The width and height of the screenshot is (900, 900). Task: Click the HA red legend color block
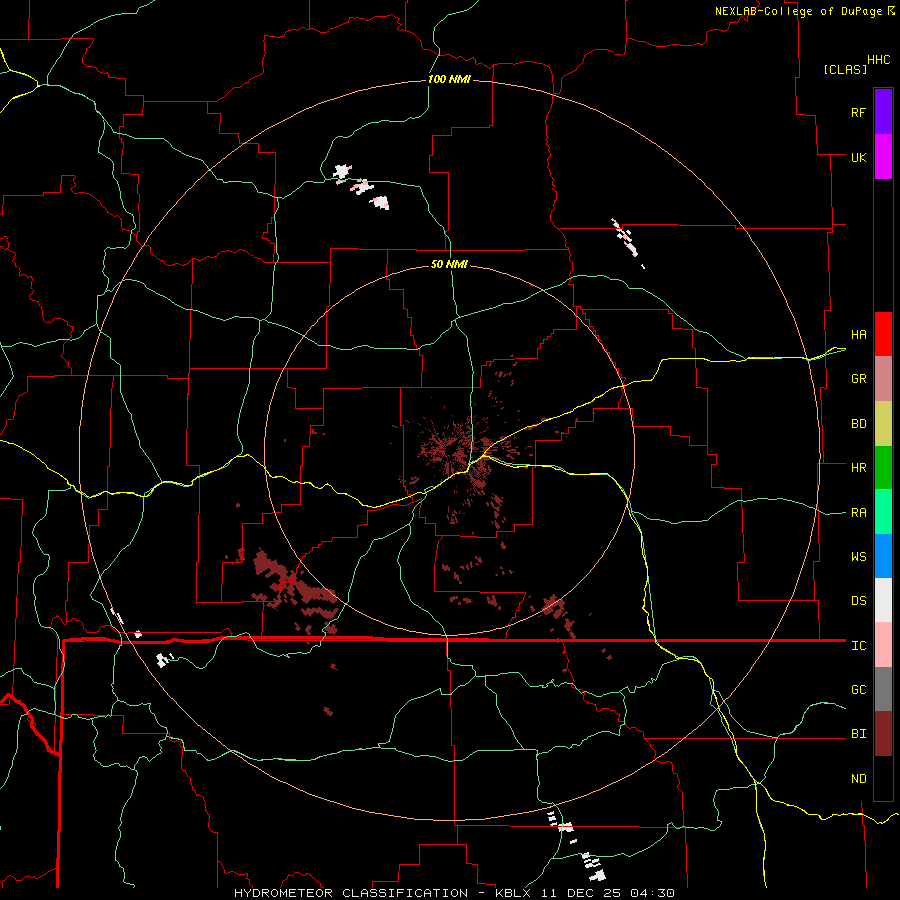coord(883,334)
